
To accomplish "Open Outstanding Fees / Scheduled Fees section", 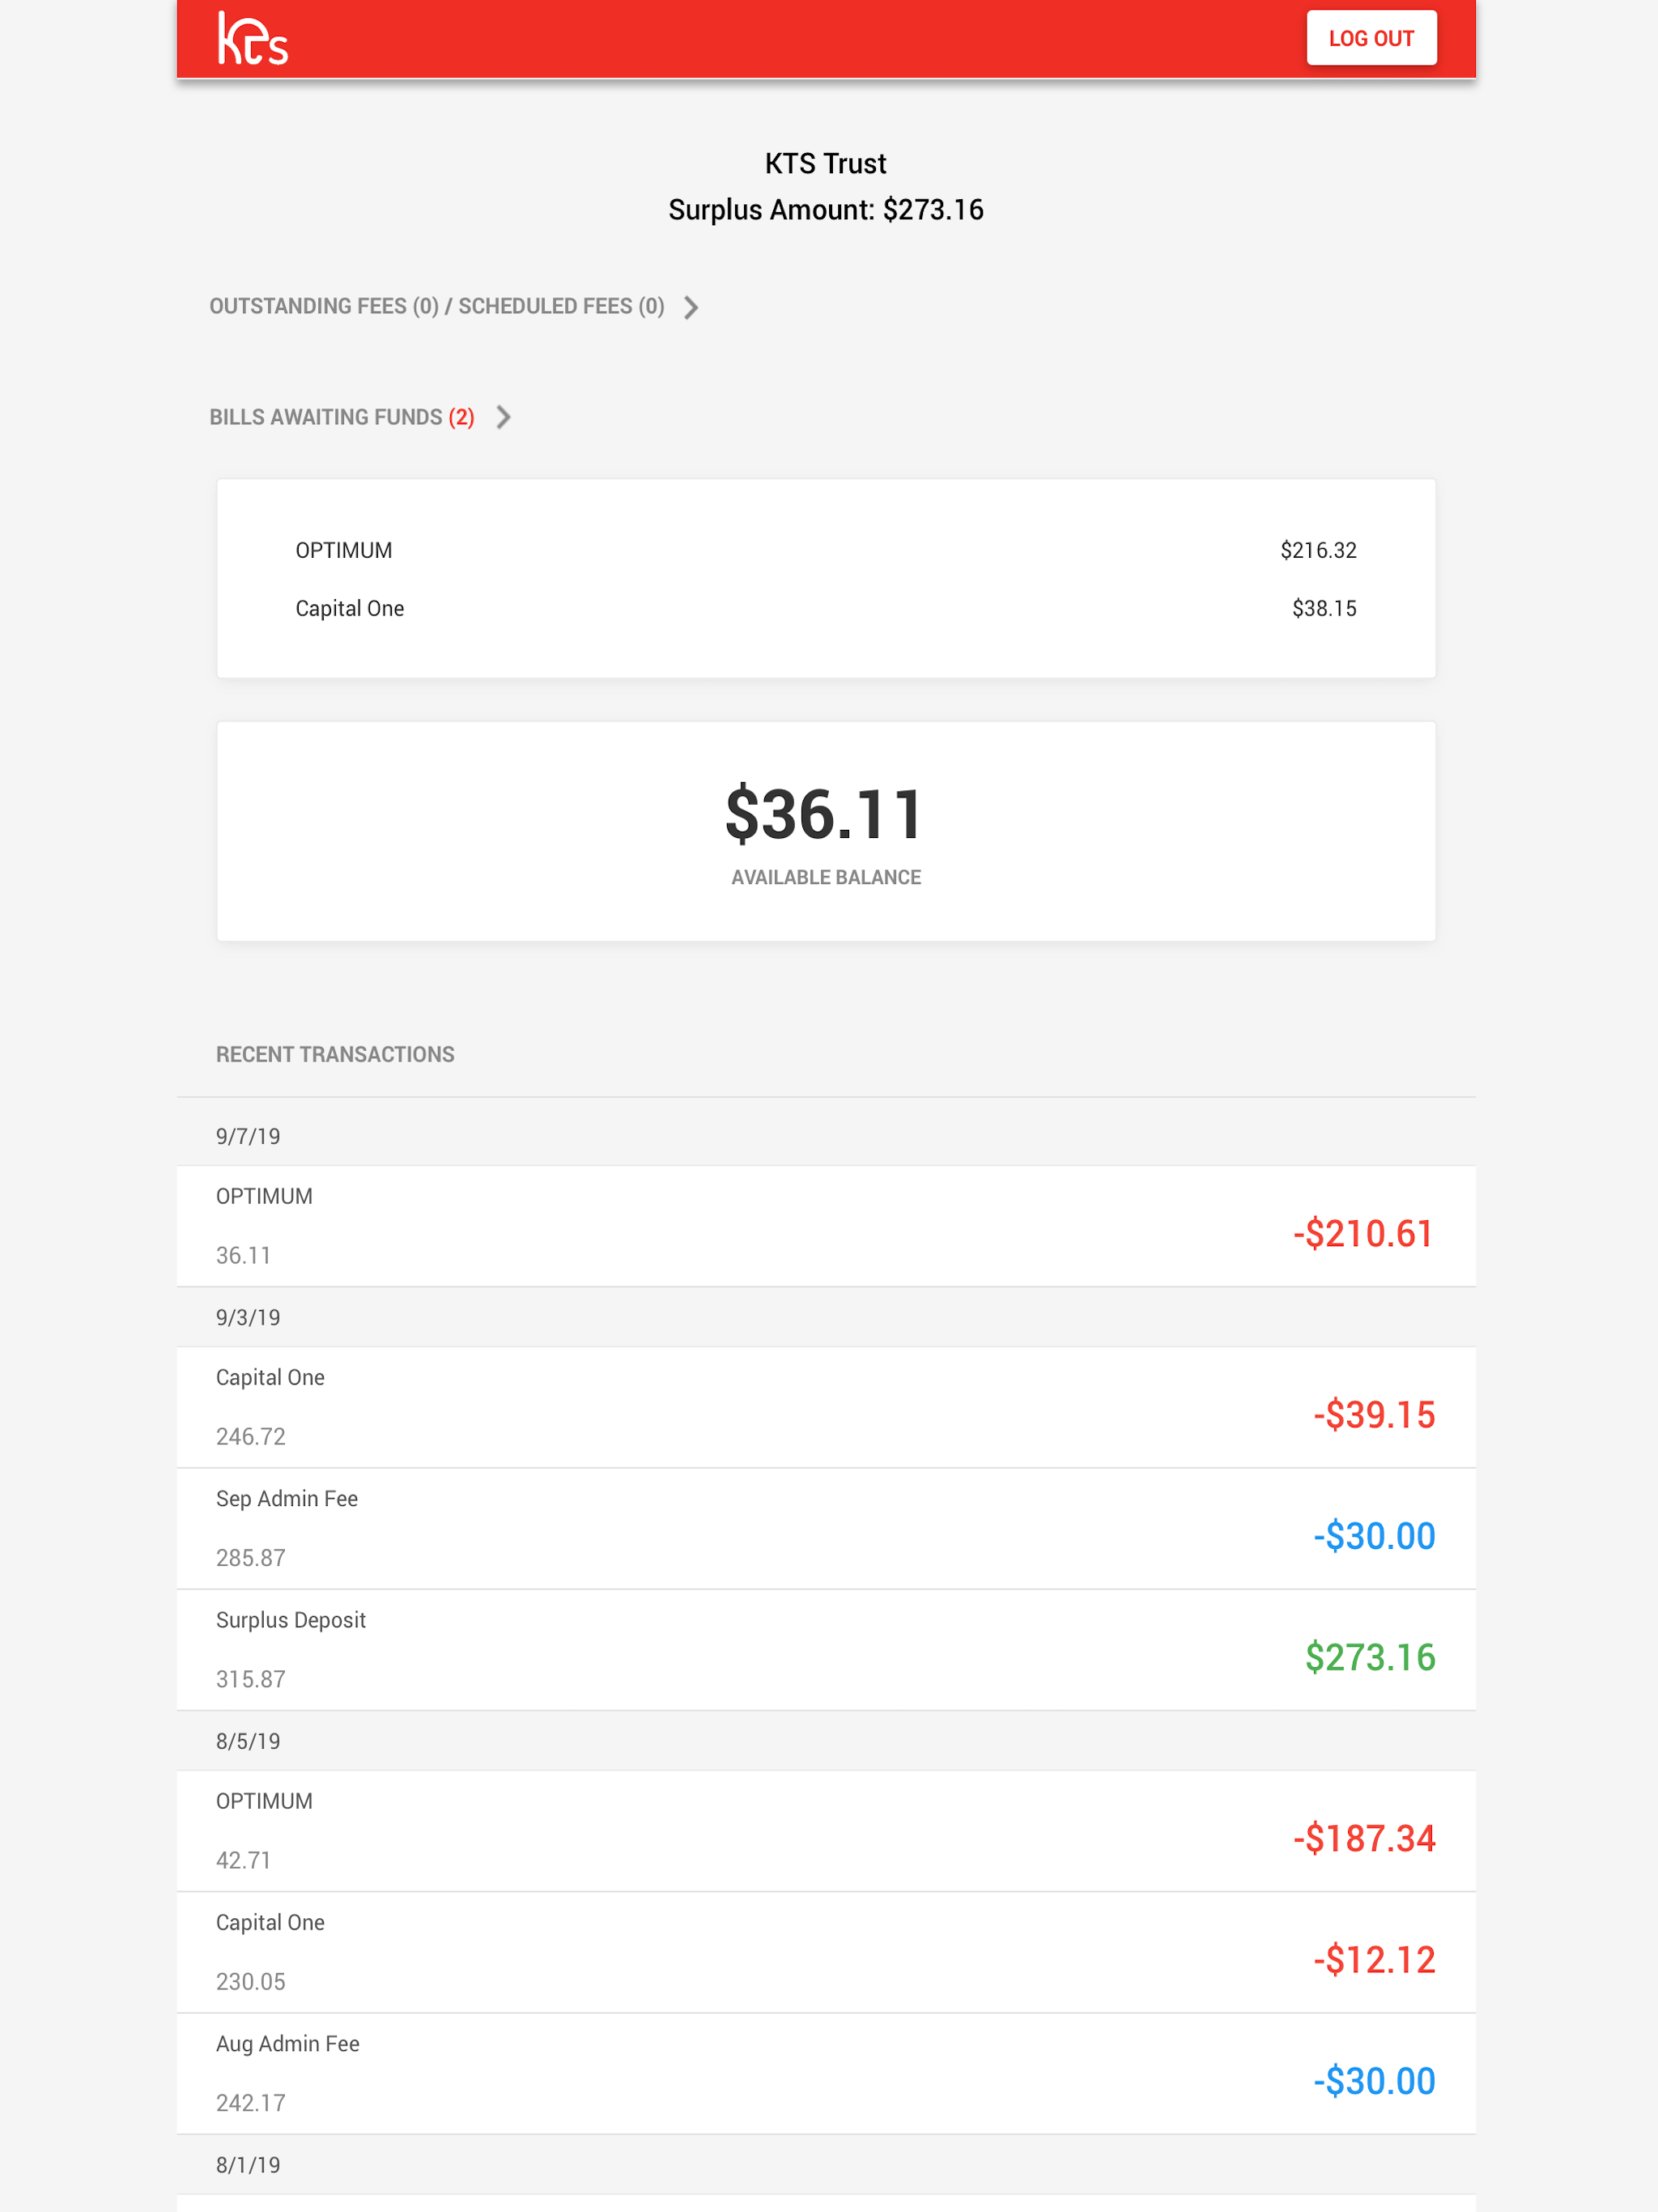I will [437, 306].
